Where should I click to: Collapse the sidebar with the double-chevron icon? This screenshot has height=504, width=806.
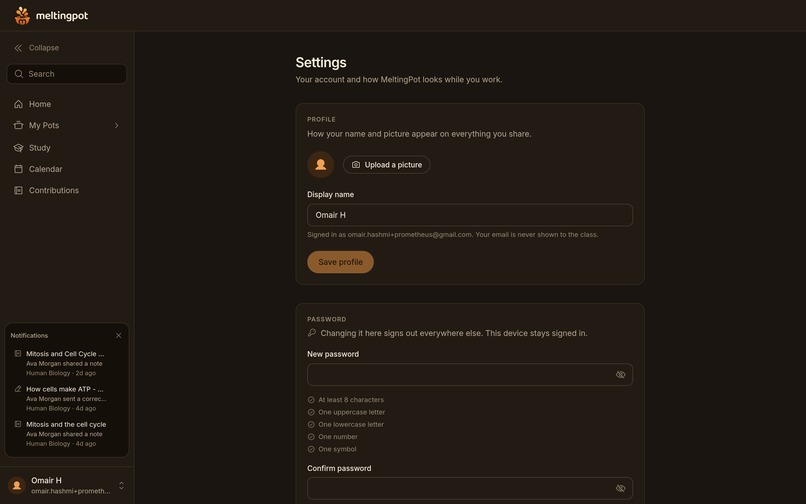tap(18, 48)
